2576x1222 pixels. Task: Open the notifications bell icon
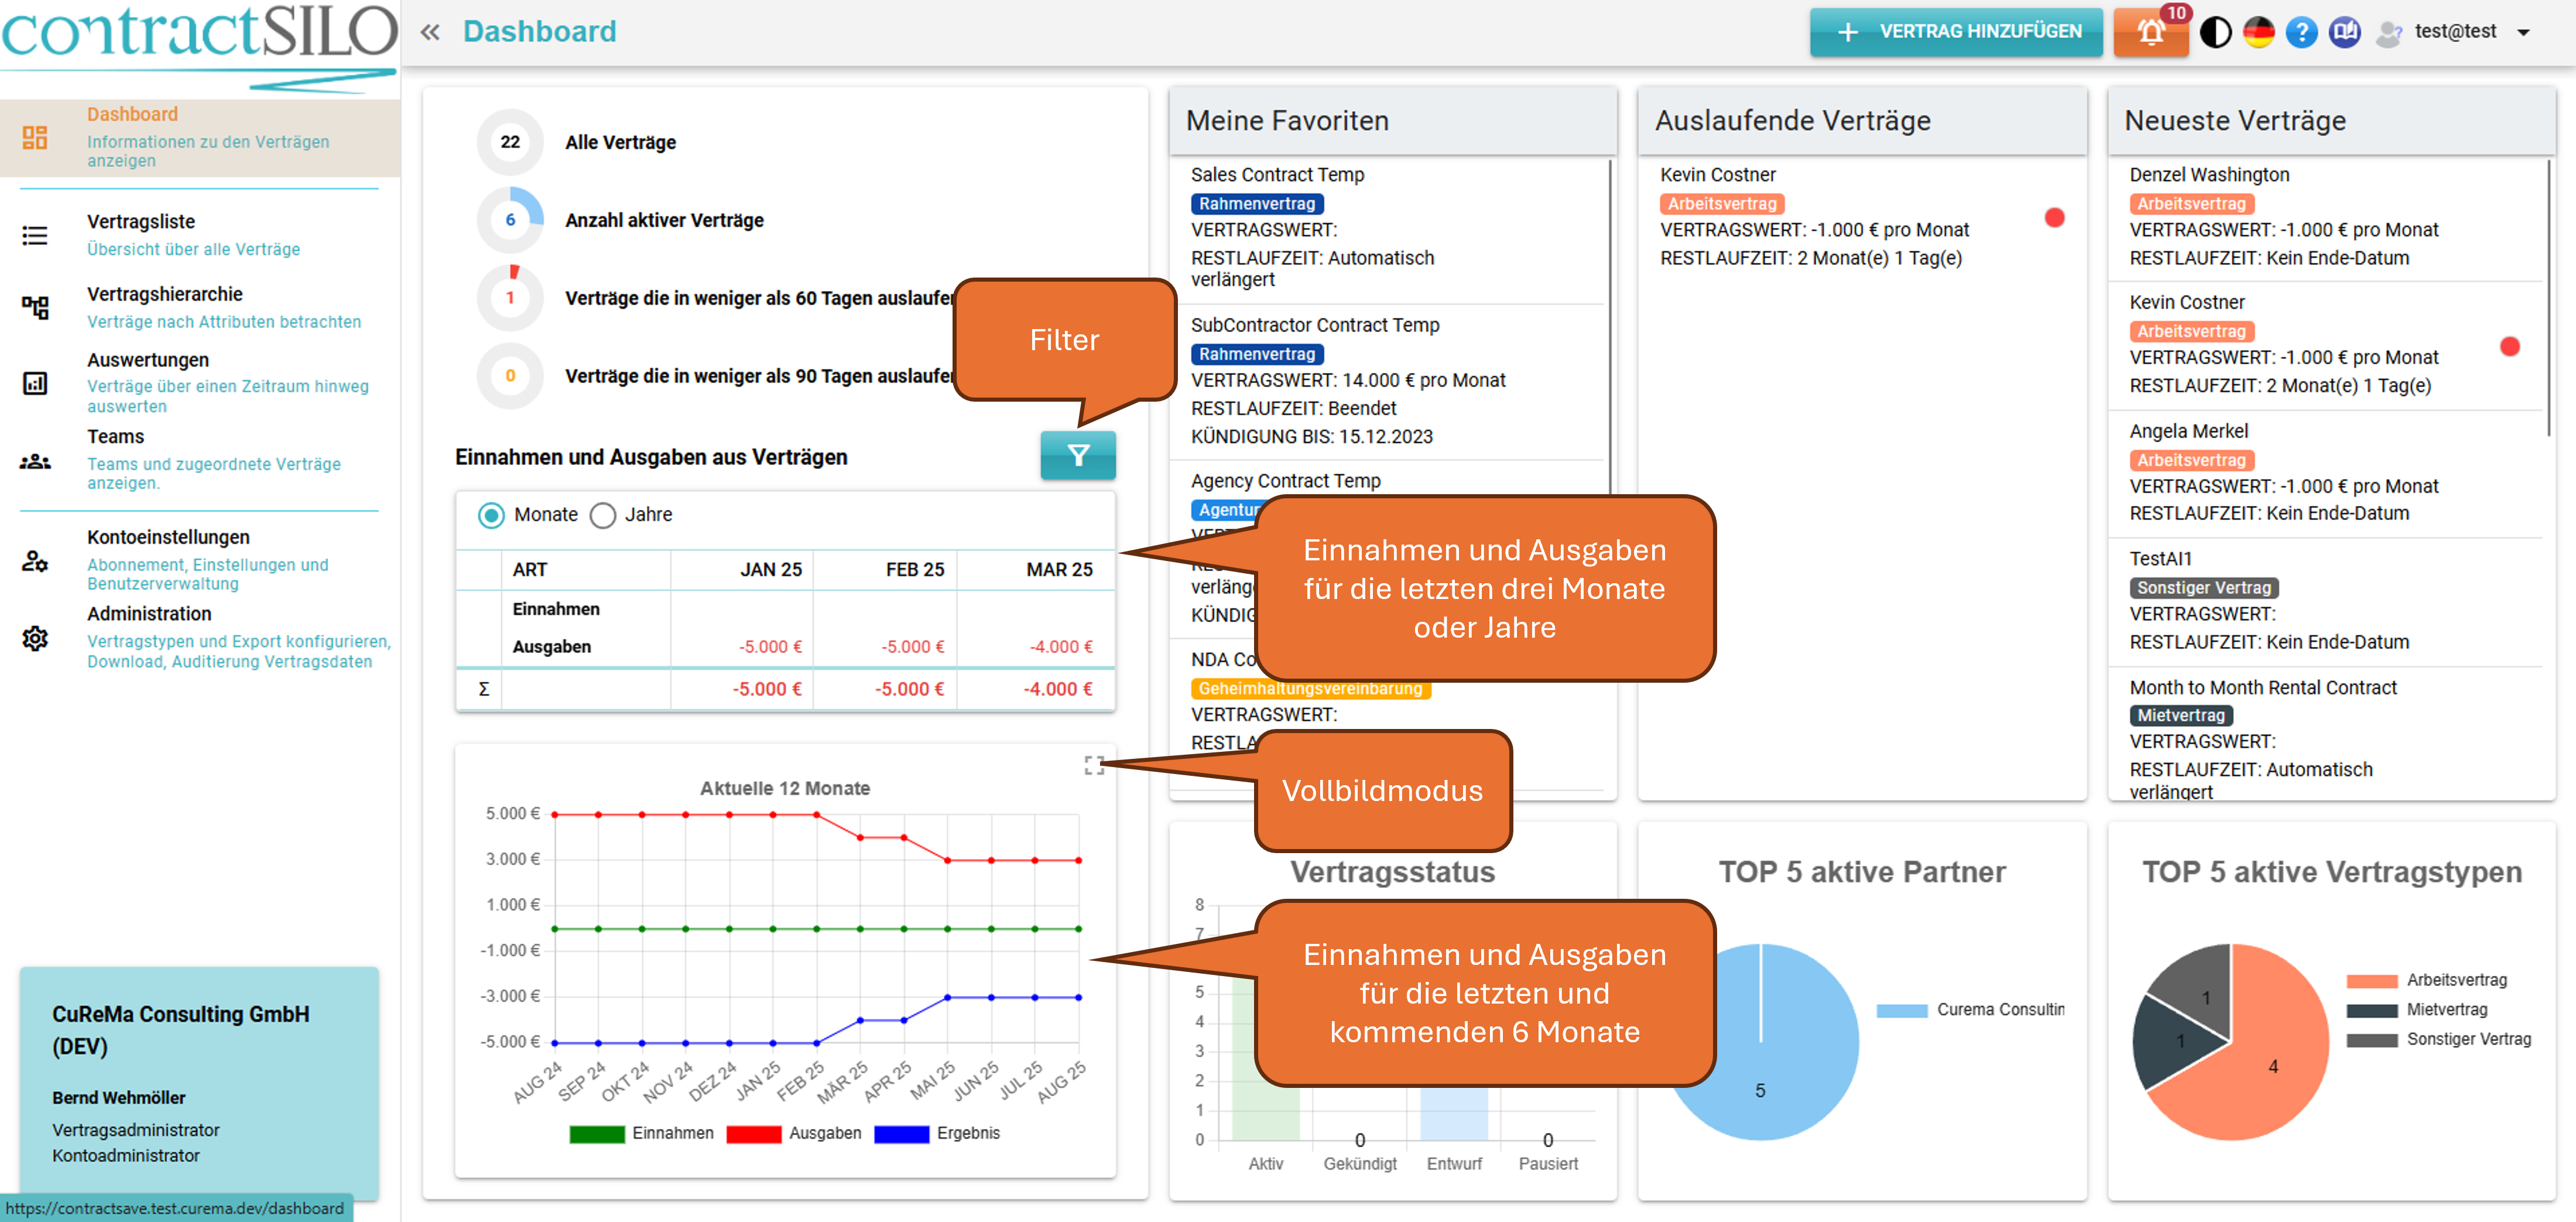point(2150,32)
